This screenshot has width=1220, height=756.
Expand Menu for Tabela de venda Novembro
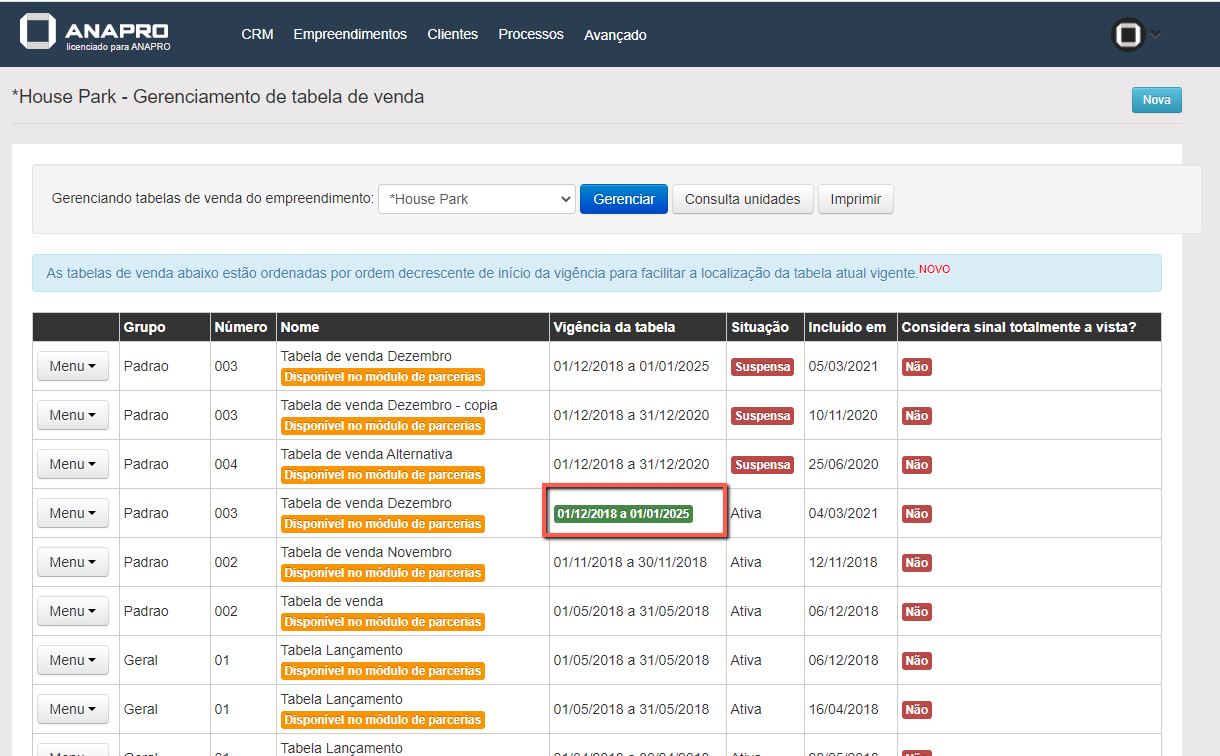click(73, 563)
